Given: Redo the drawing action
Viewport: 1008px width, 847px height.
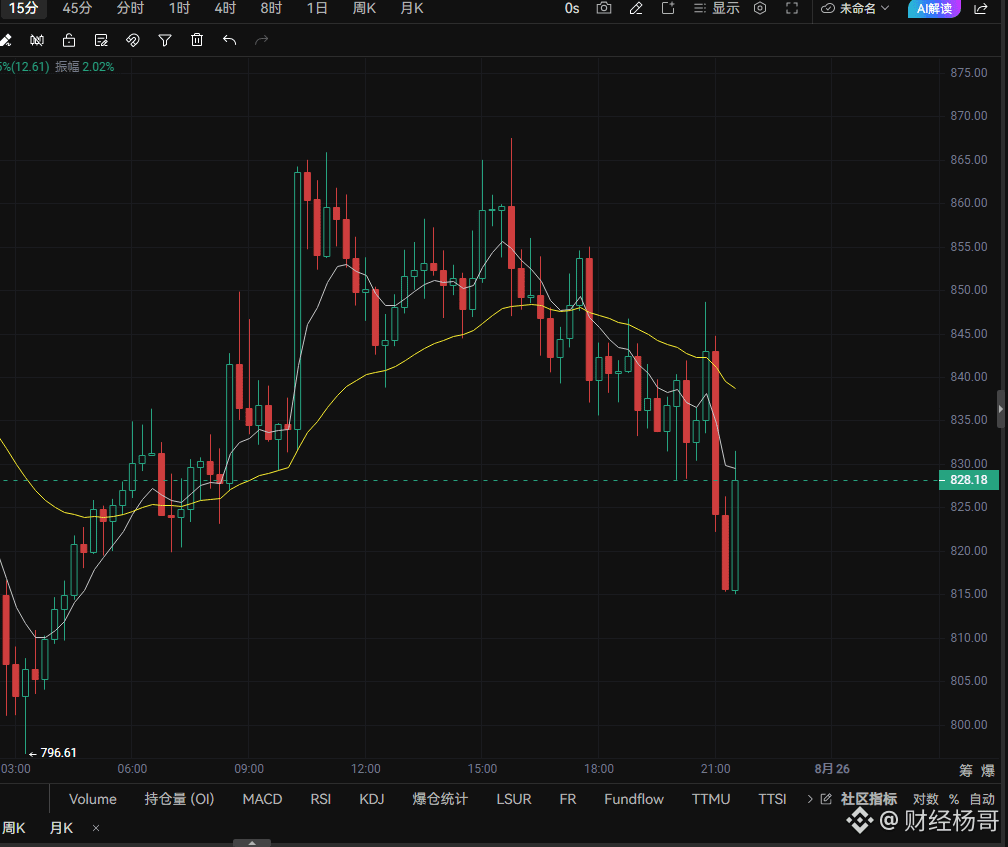Looking at the screenshot, I should click(x=261, y=40).
